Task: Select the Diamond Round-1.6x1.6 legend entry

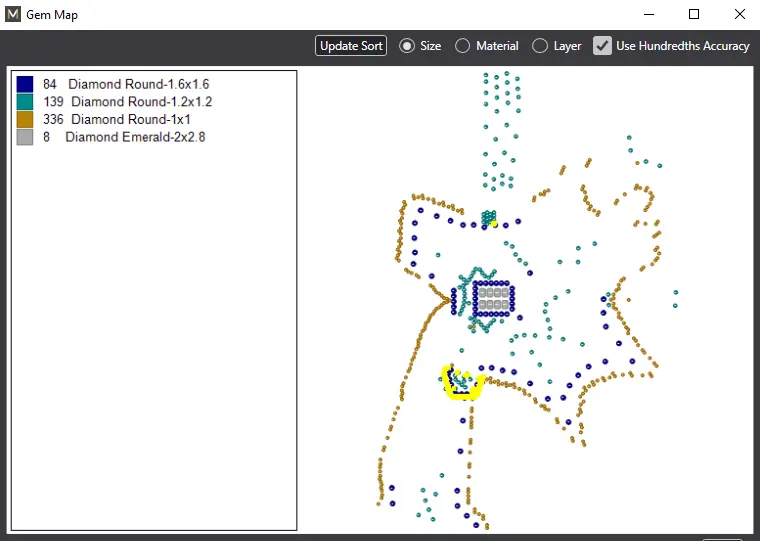Action: [138, 84]
